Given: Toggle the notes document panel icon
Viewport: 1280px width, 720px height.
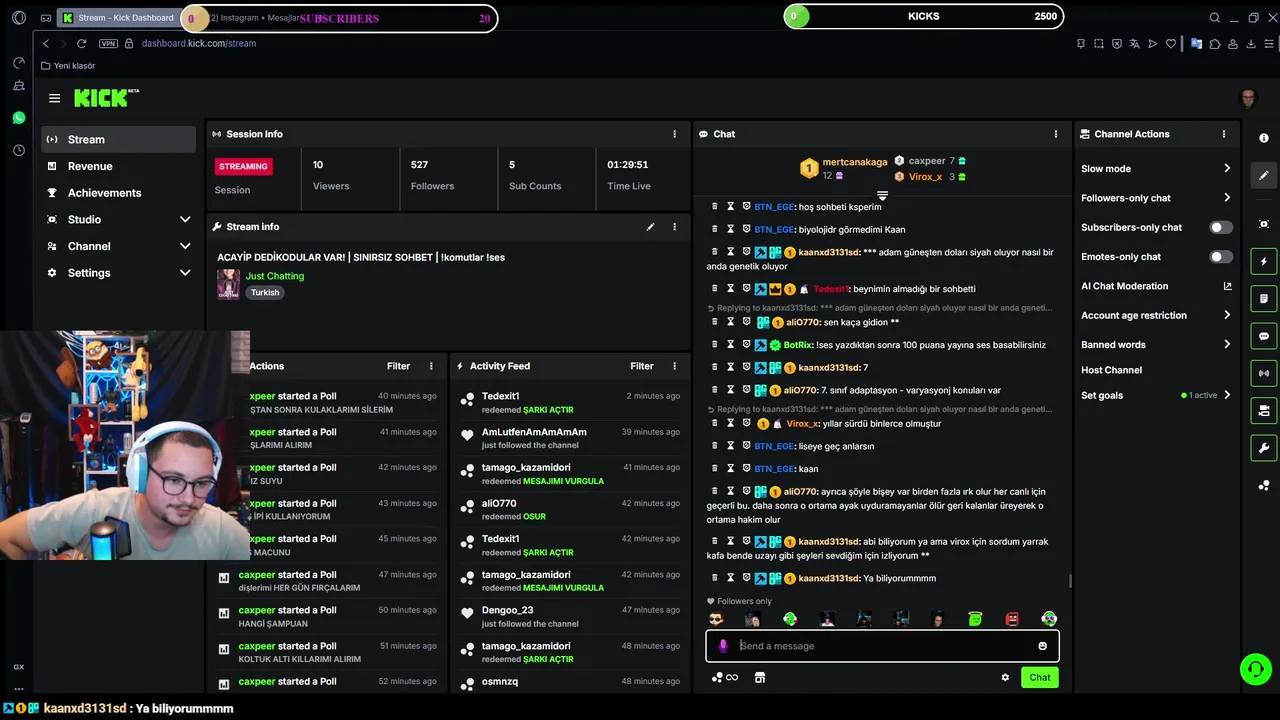Looking at the screenshot, I should tap(1264, 299).
